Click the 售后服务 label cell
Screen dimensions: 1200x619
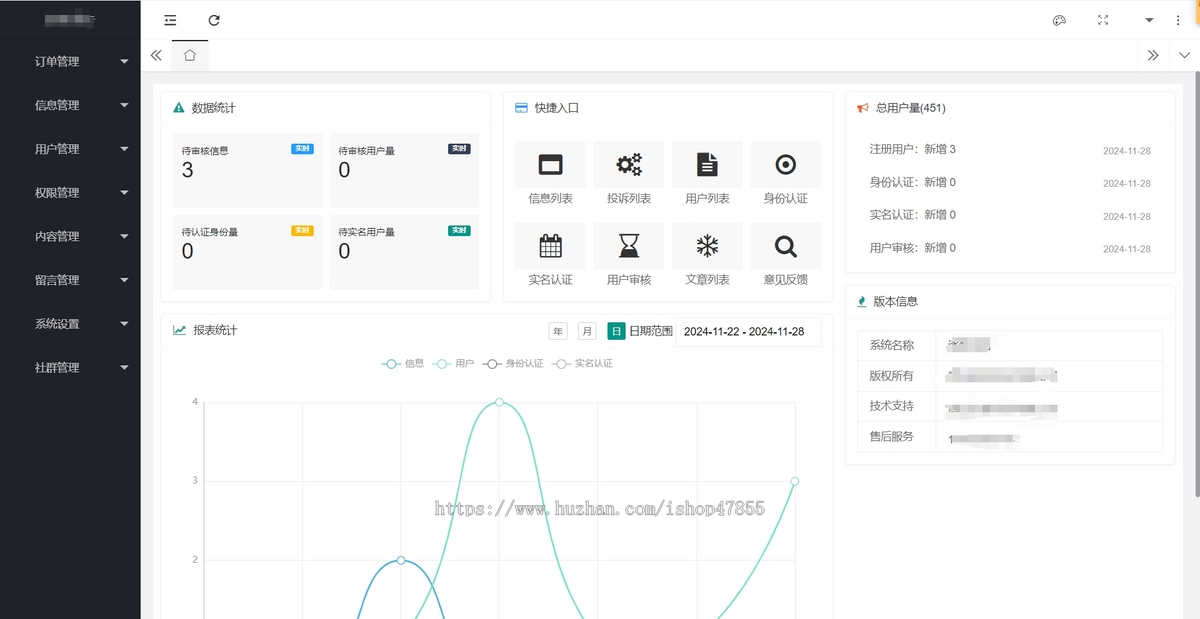[x=897, y=437]
